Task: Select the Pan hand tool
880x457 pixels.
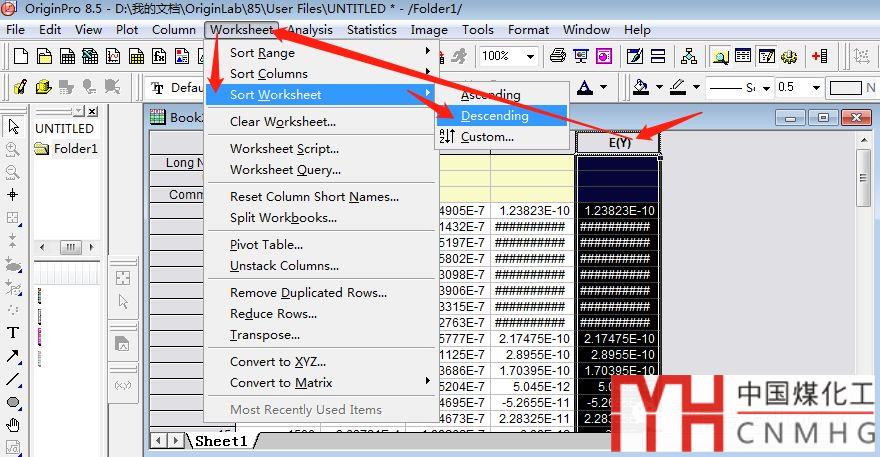Action: (13, 426)
